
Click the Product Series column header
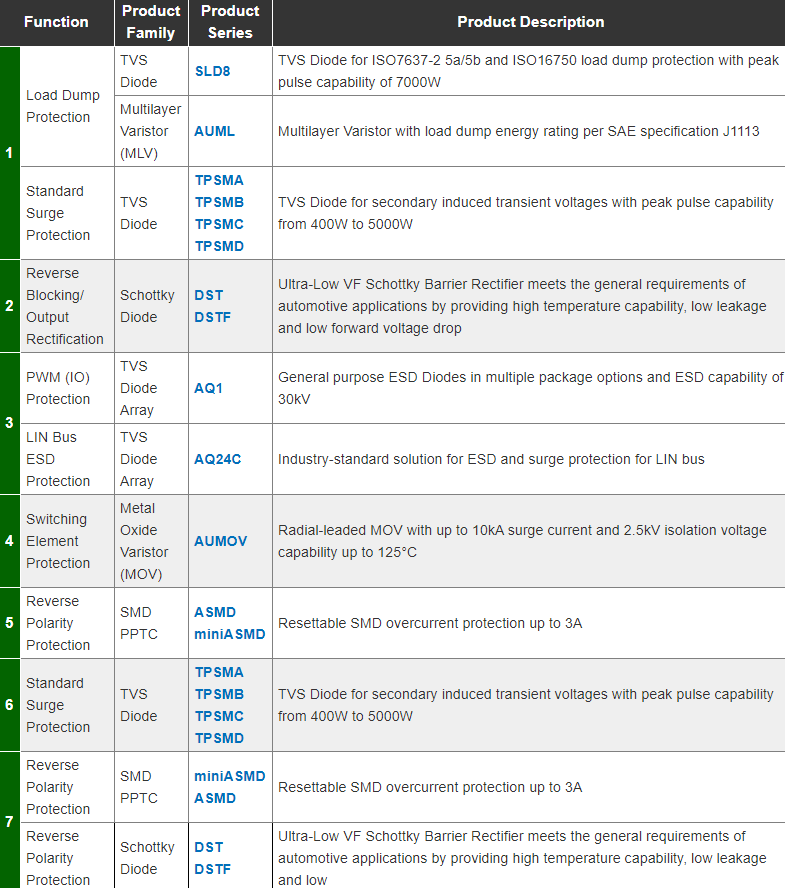[x=230, y=22]
